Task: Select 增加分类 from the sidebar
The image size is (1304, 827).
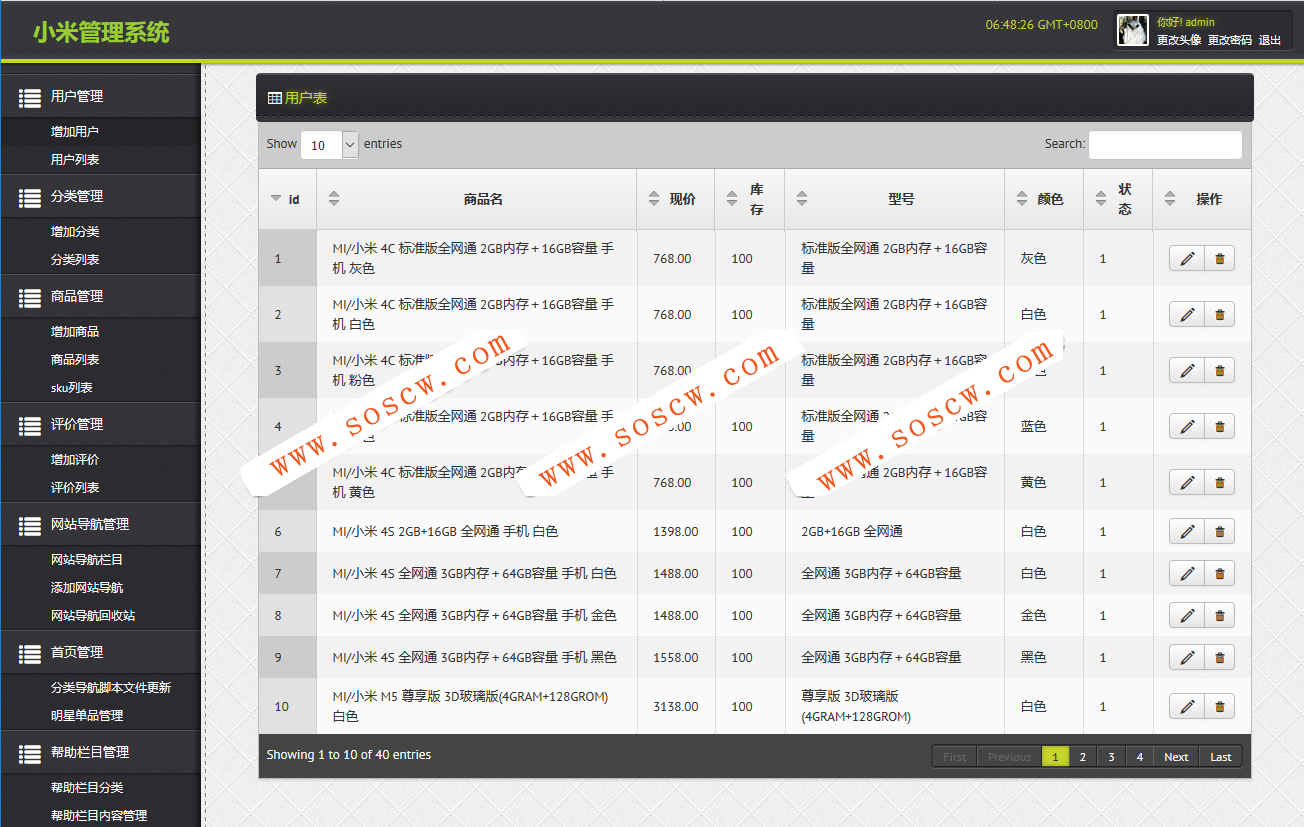Action: click(x=75, y=232)
